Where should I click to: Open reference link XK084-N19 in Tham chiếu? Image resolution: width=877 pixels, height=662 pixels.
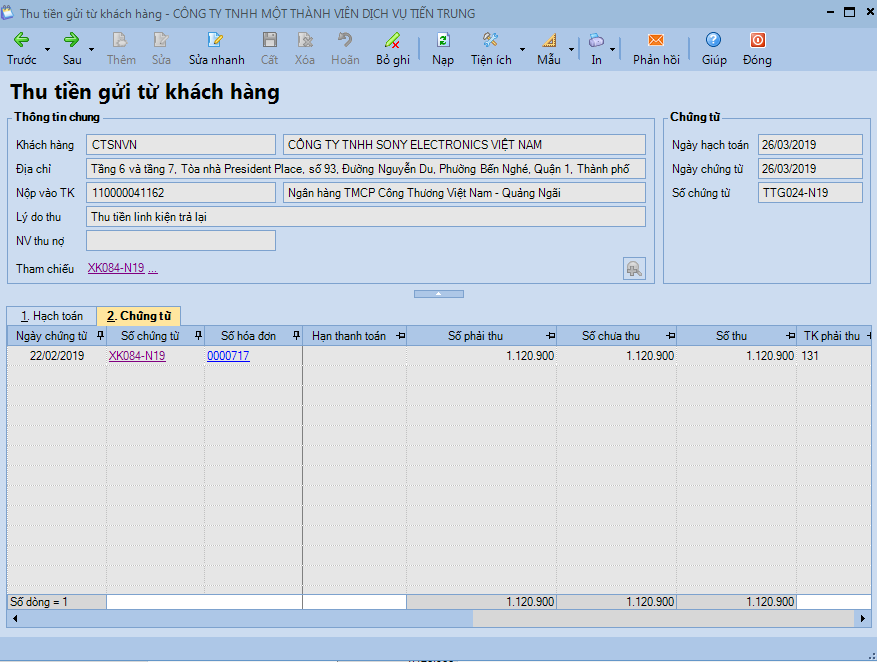pyautogui.click(x=116, y=268)
